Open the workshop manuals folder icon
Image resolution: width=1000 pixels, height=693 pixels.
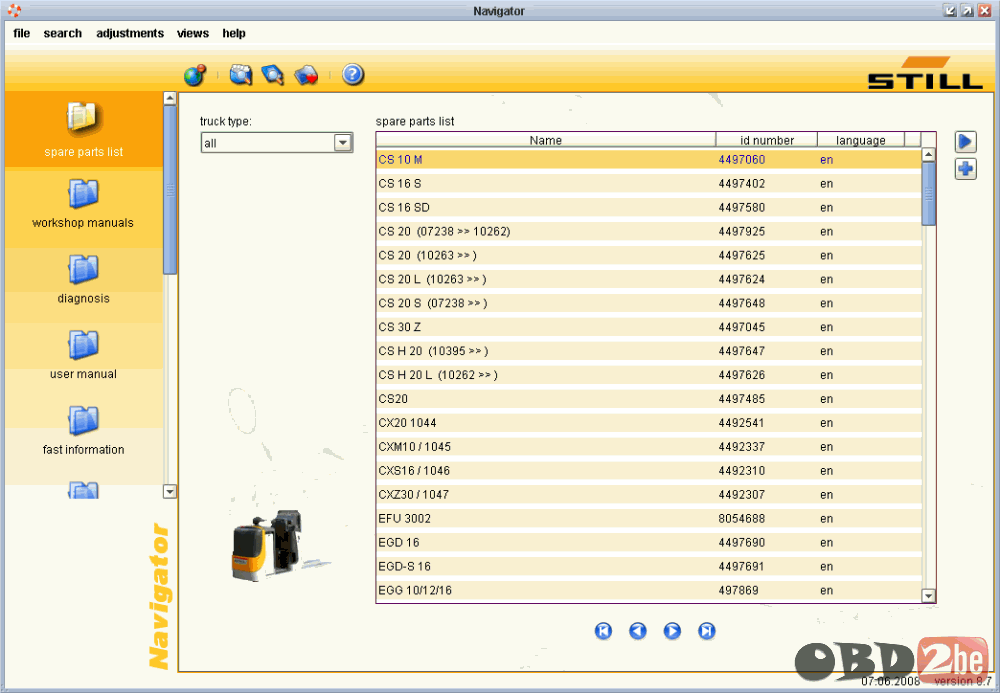[84, 194]
